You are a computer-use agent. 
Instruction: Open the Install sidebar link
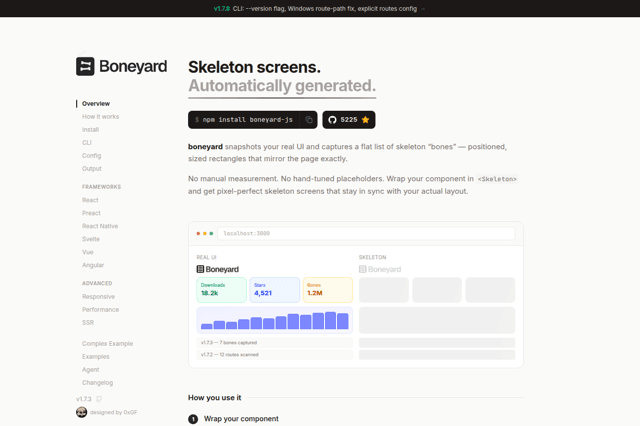(90, 130)
